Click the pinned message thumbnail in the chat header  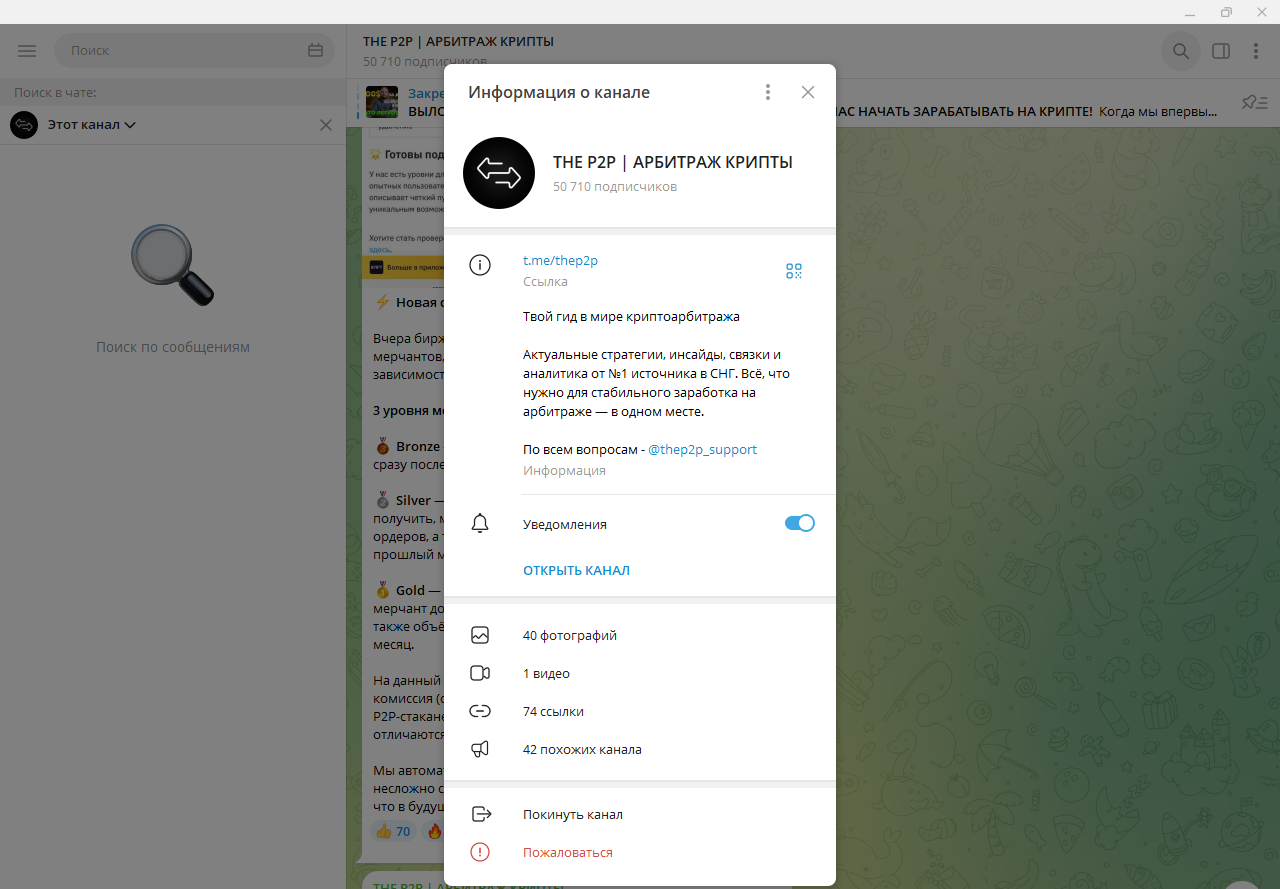[382, 102]
